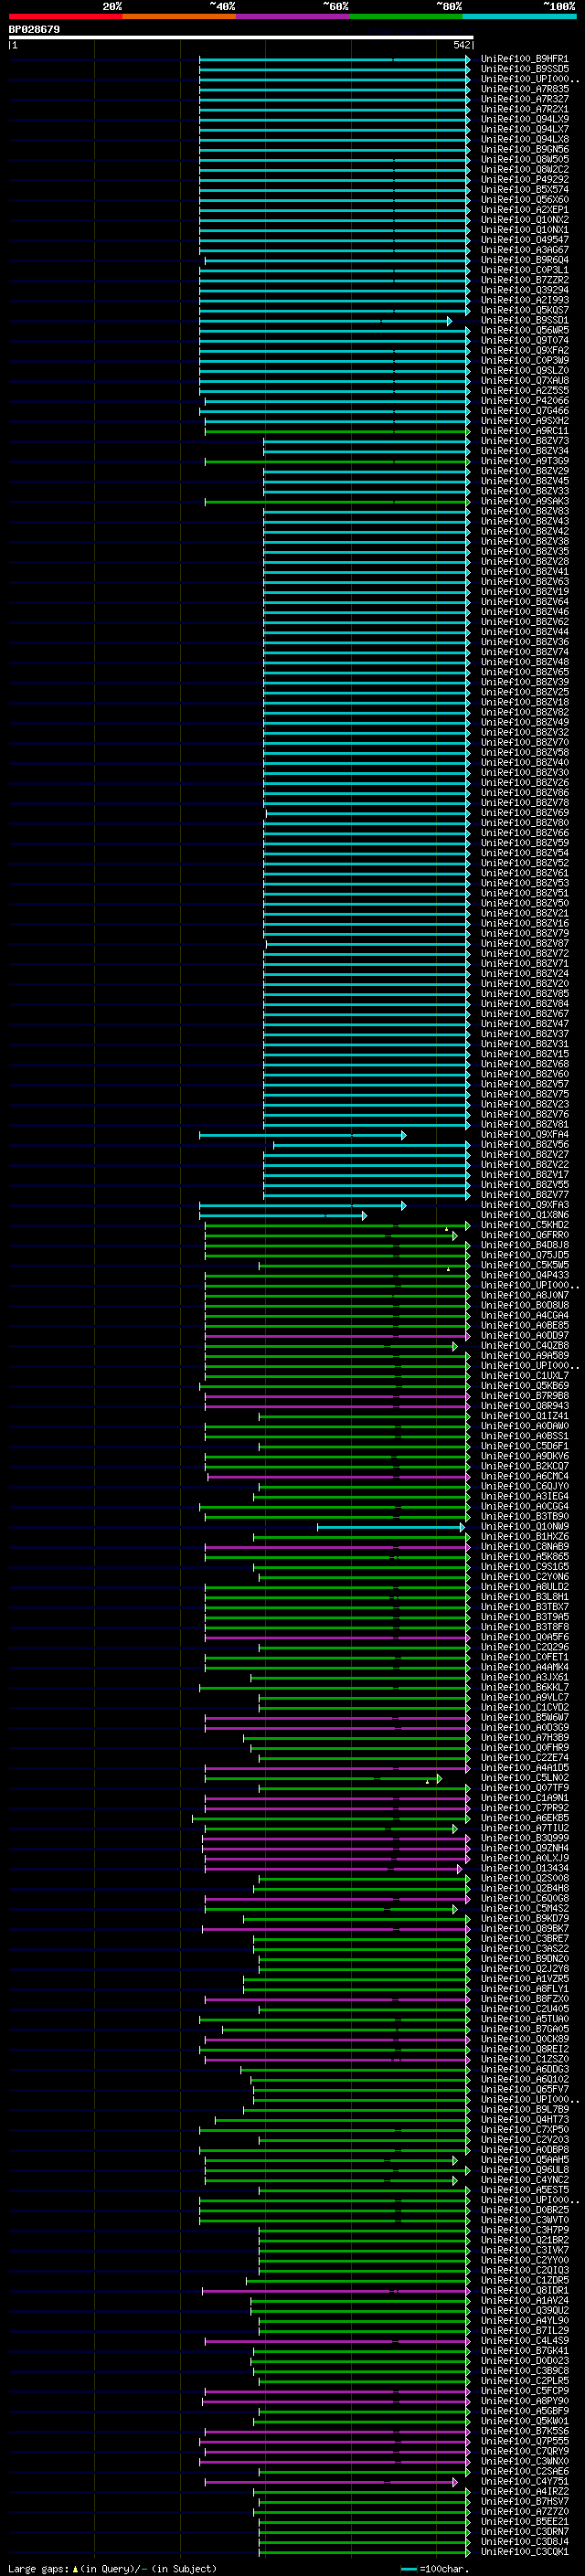The width and height of the screenshot is (585, 2576).
Task: Click the query end position 542
Action: pyautogui.click(x=461, y=45)
